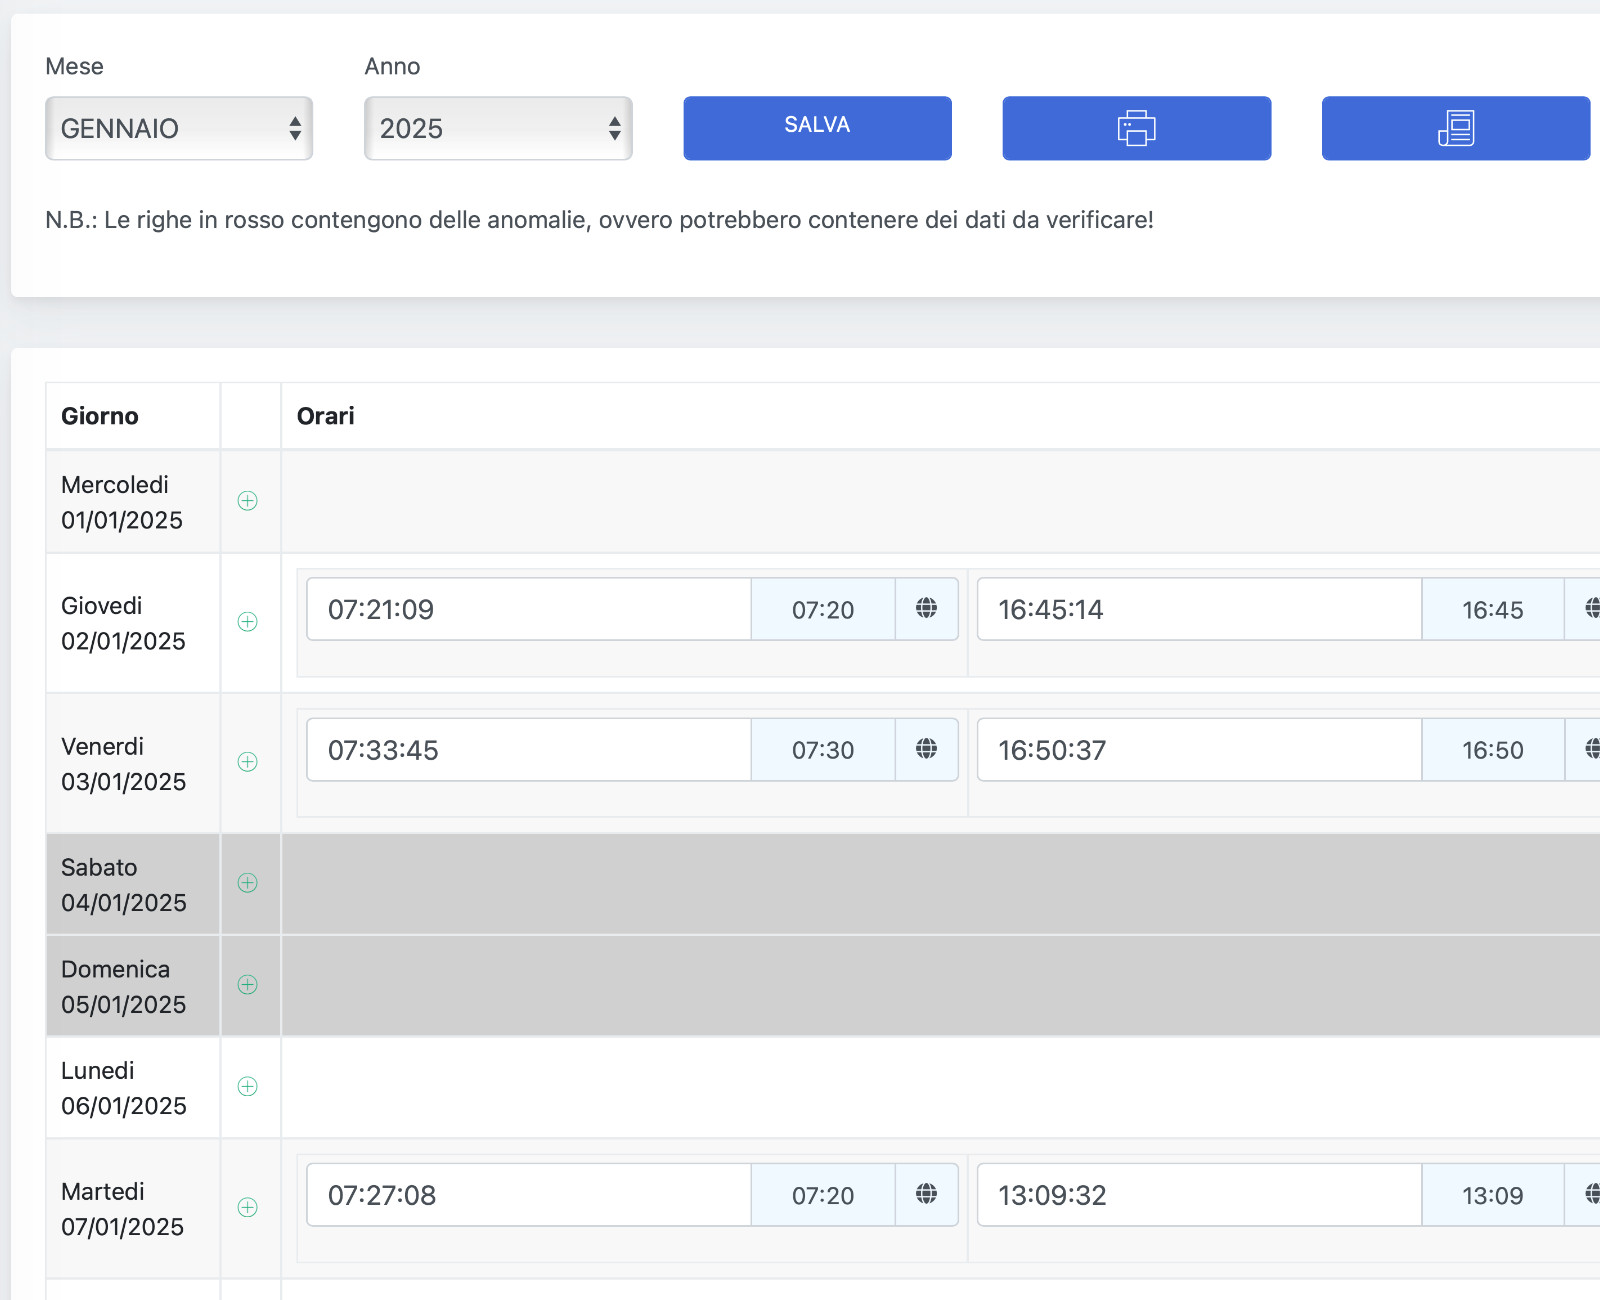Open the Anno dropdown showing 2025

click(x=498, y=128)
